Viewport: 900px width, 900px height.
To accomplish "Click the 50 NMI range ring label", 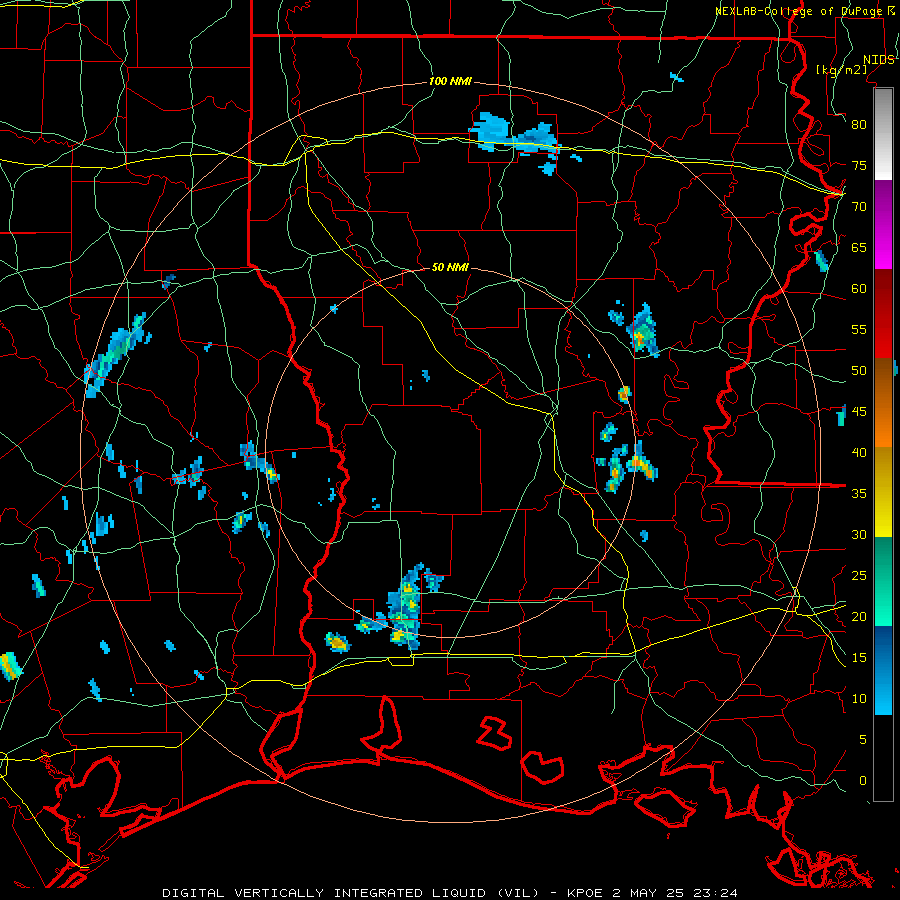I will point(450,267).
